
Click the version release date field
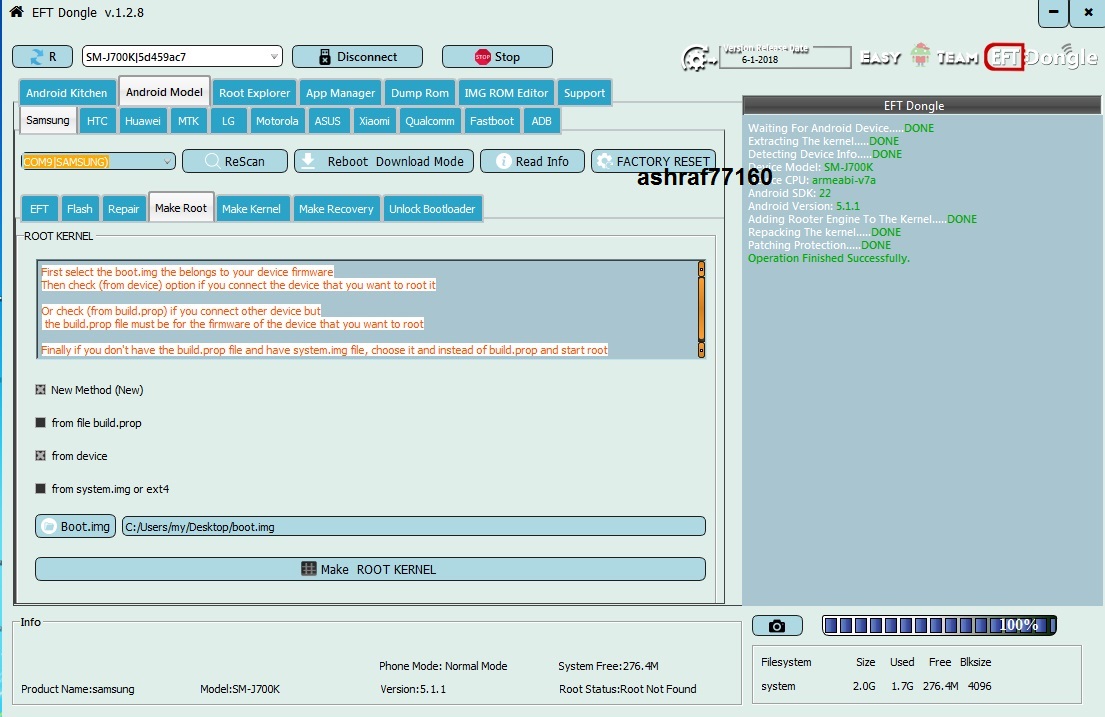pyautogui.click(x=786, y=58)
